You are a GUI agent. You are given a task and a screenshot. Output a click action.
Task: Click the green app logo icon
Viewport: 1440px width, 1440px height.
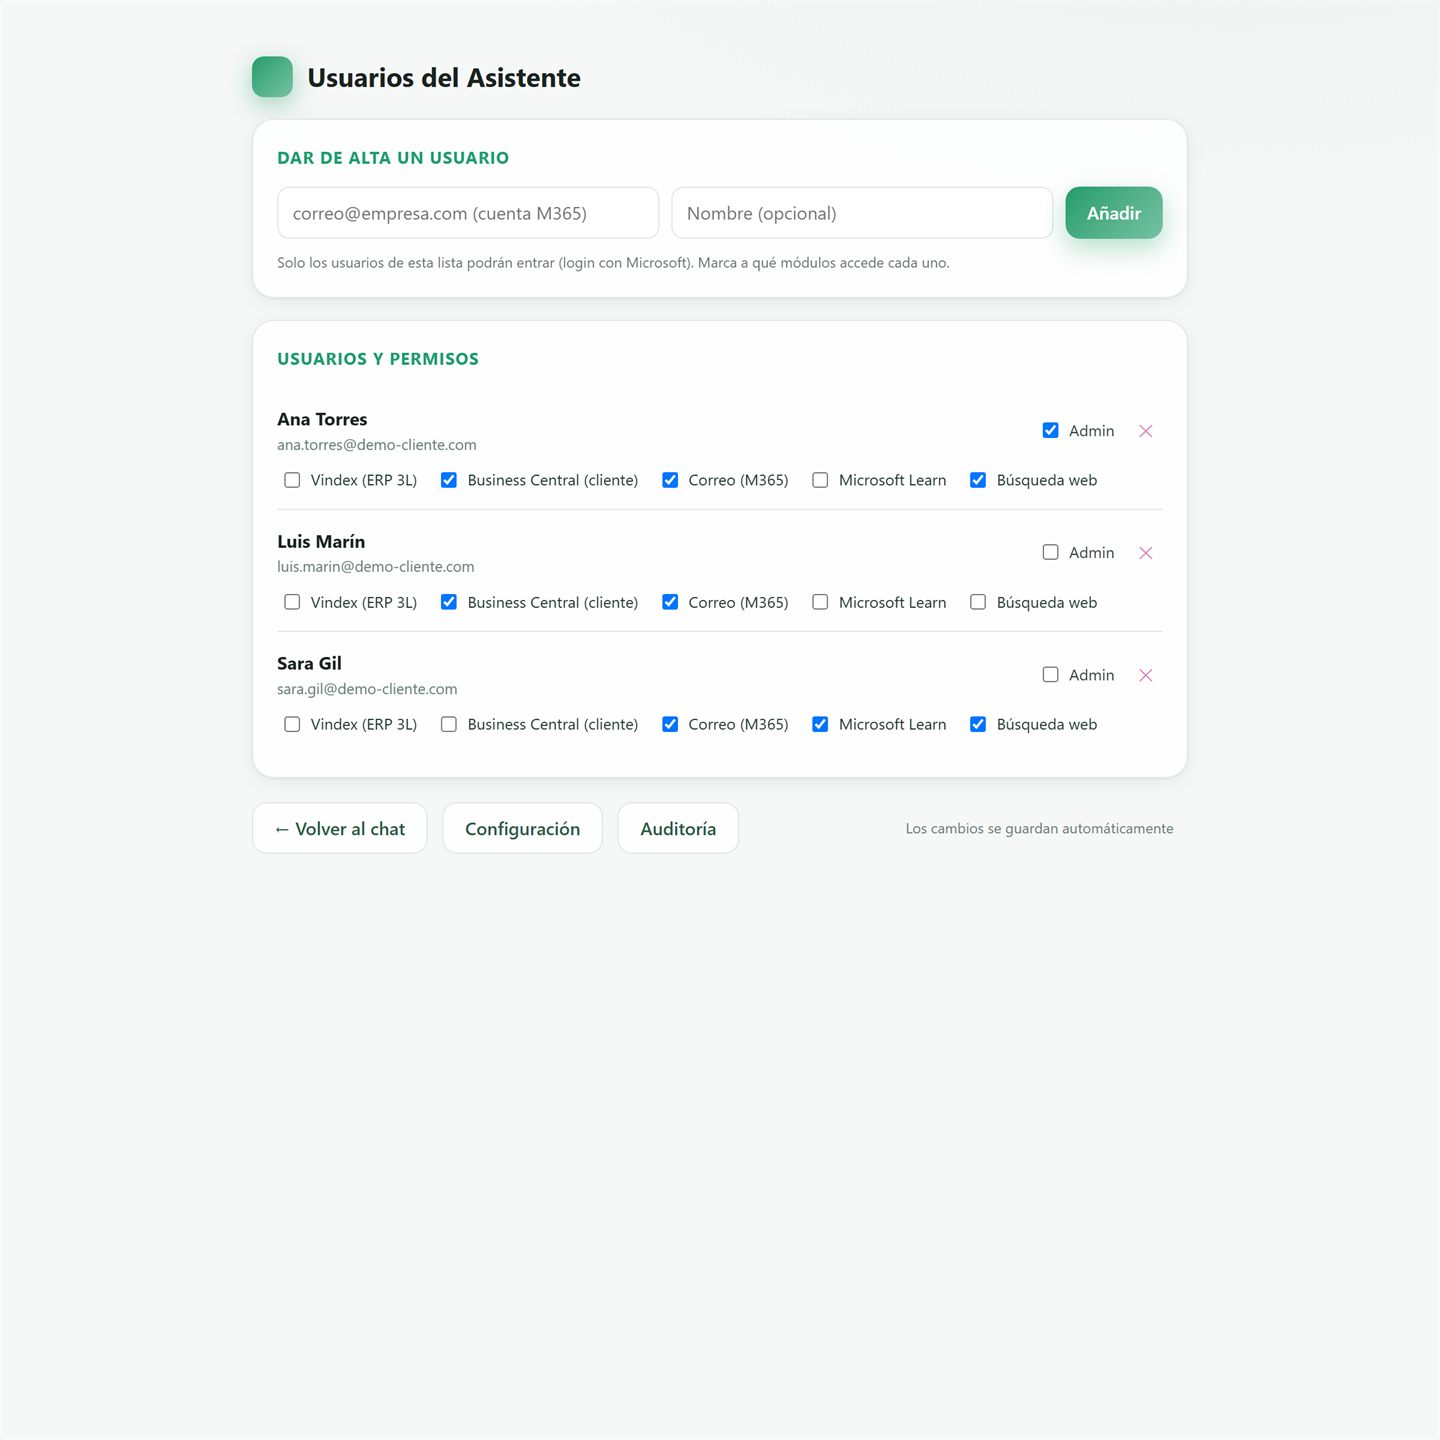[x=272, y=77]
